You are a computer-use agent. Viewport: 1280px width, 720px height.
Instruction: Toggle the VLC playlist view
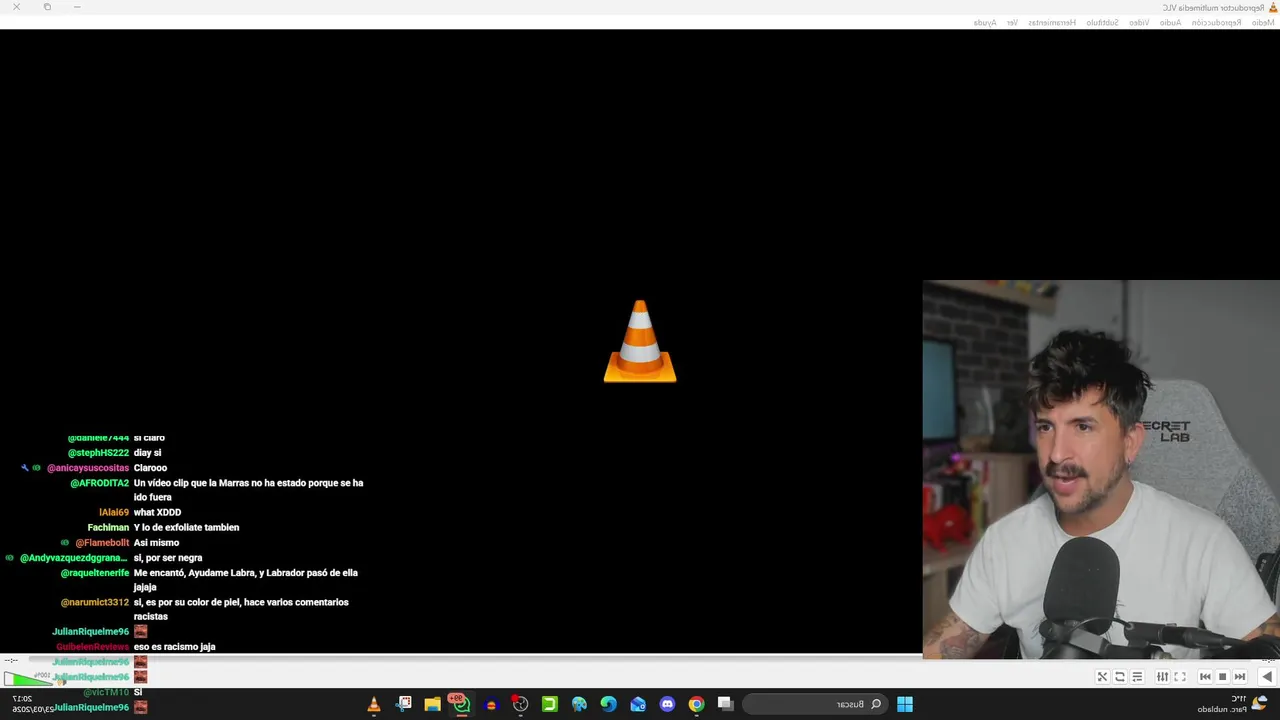pos(1137,677)
